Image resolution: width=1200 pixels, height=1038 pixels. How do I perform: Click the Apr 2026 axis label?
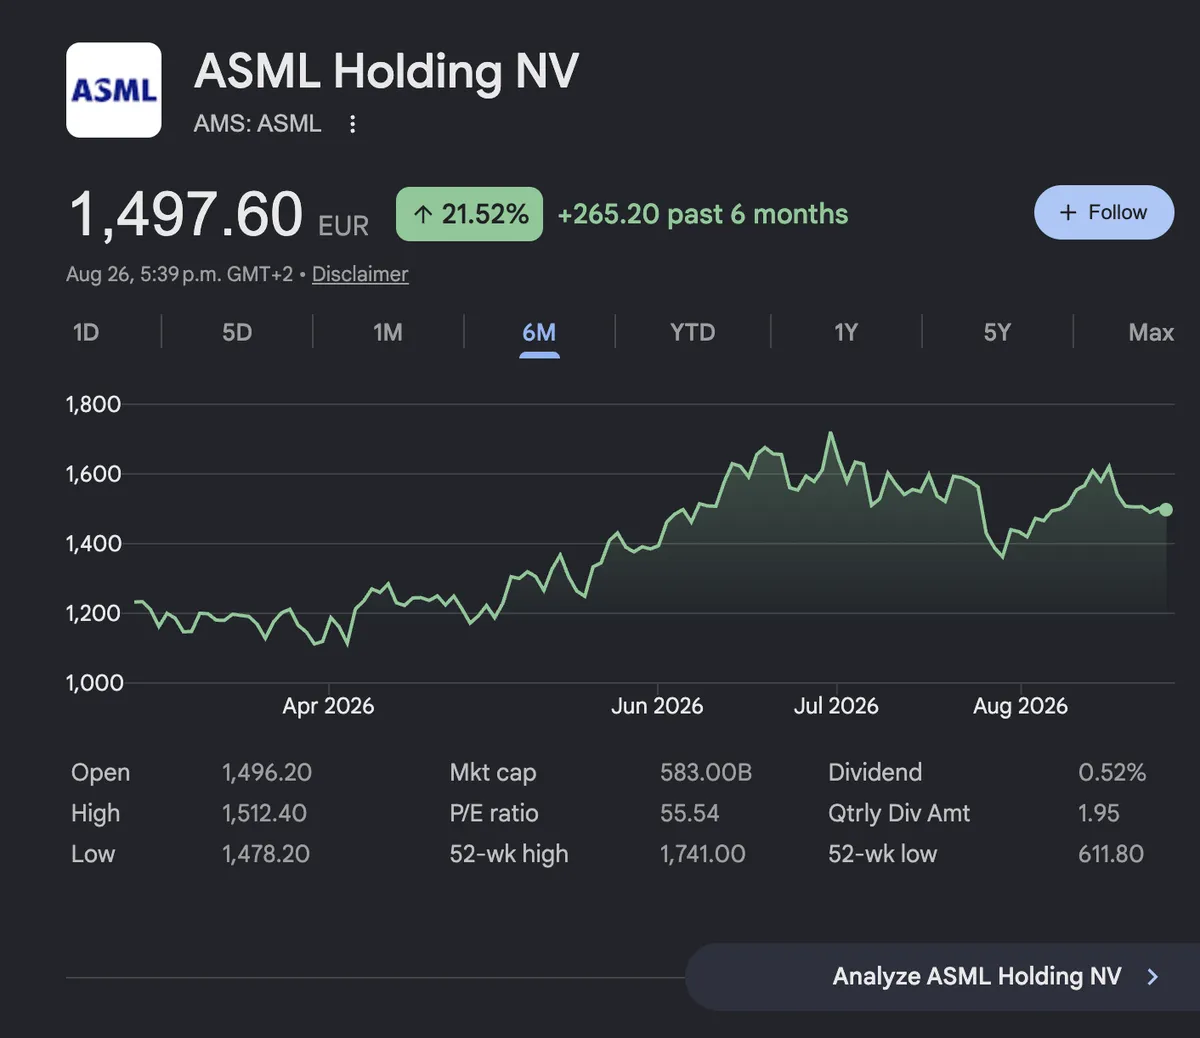click(328, 706)
